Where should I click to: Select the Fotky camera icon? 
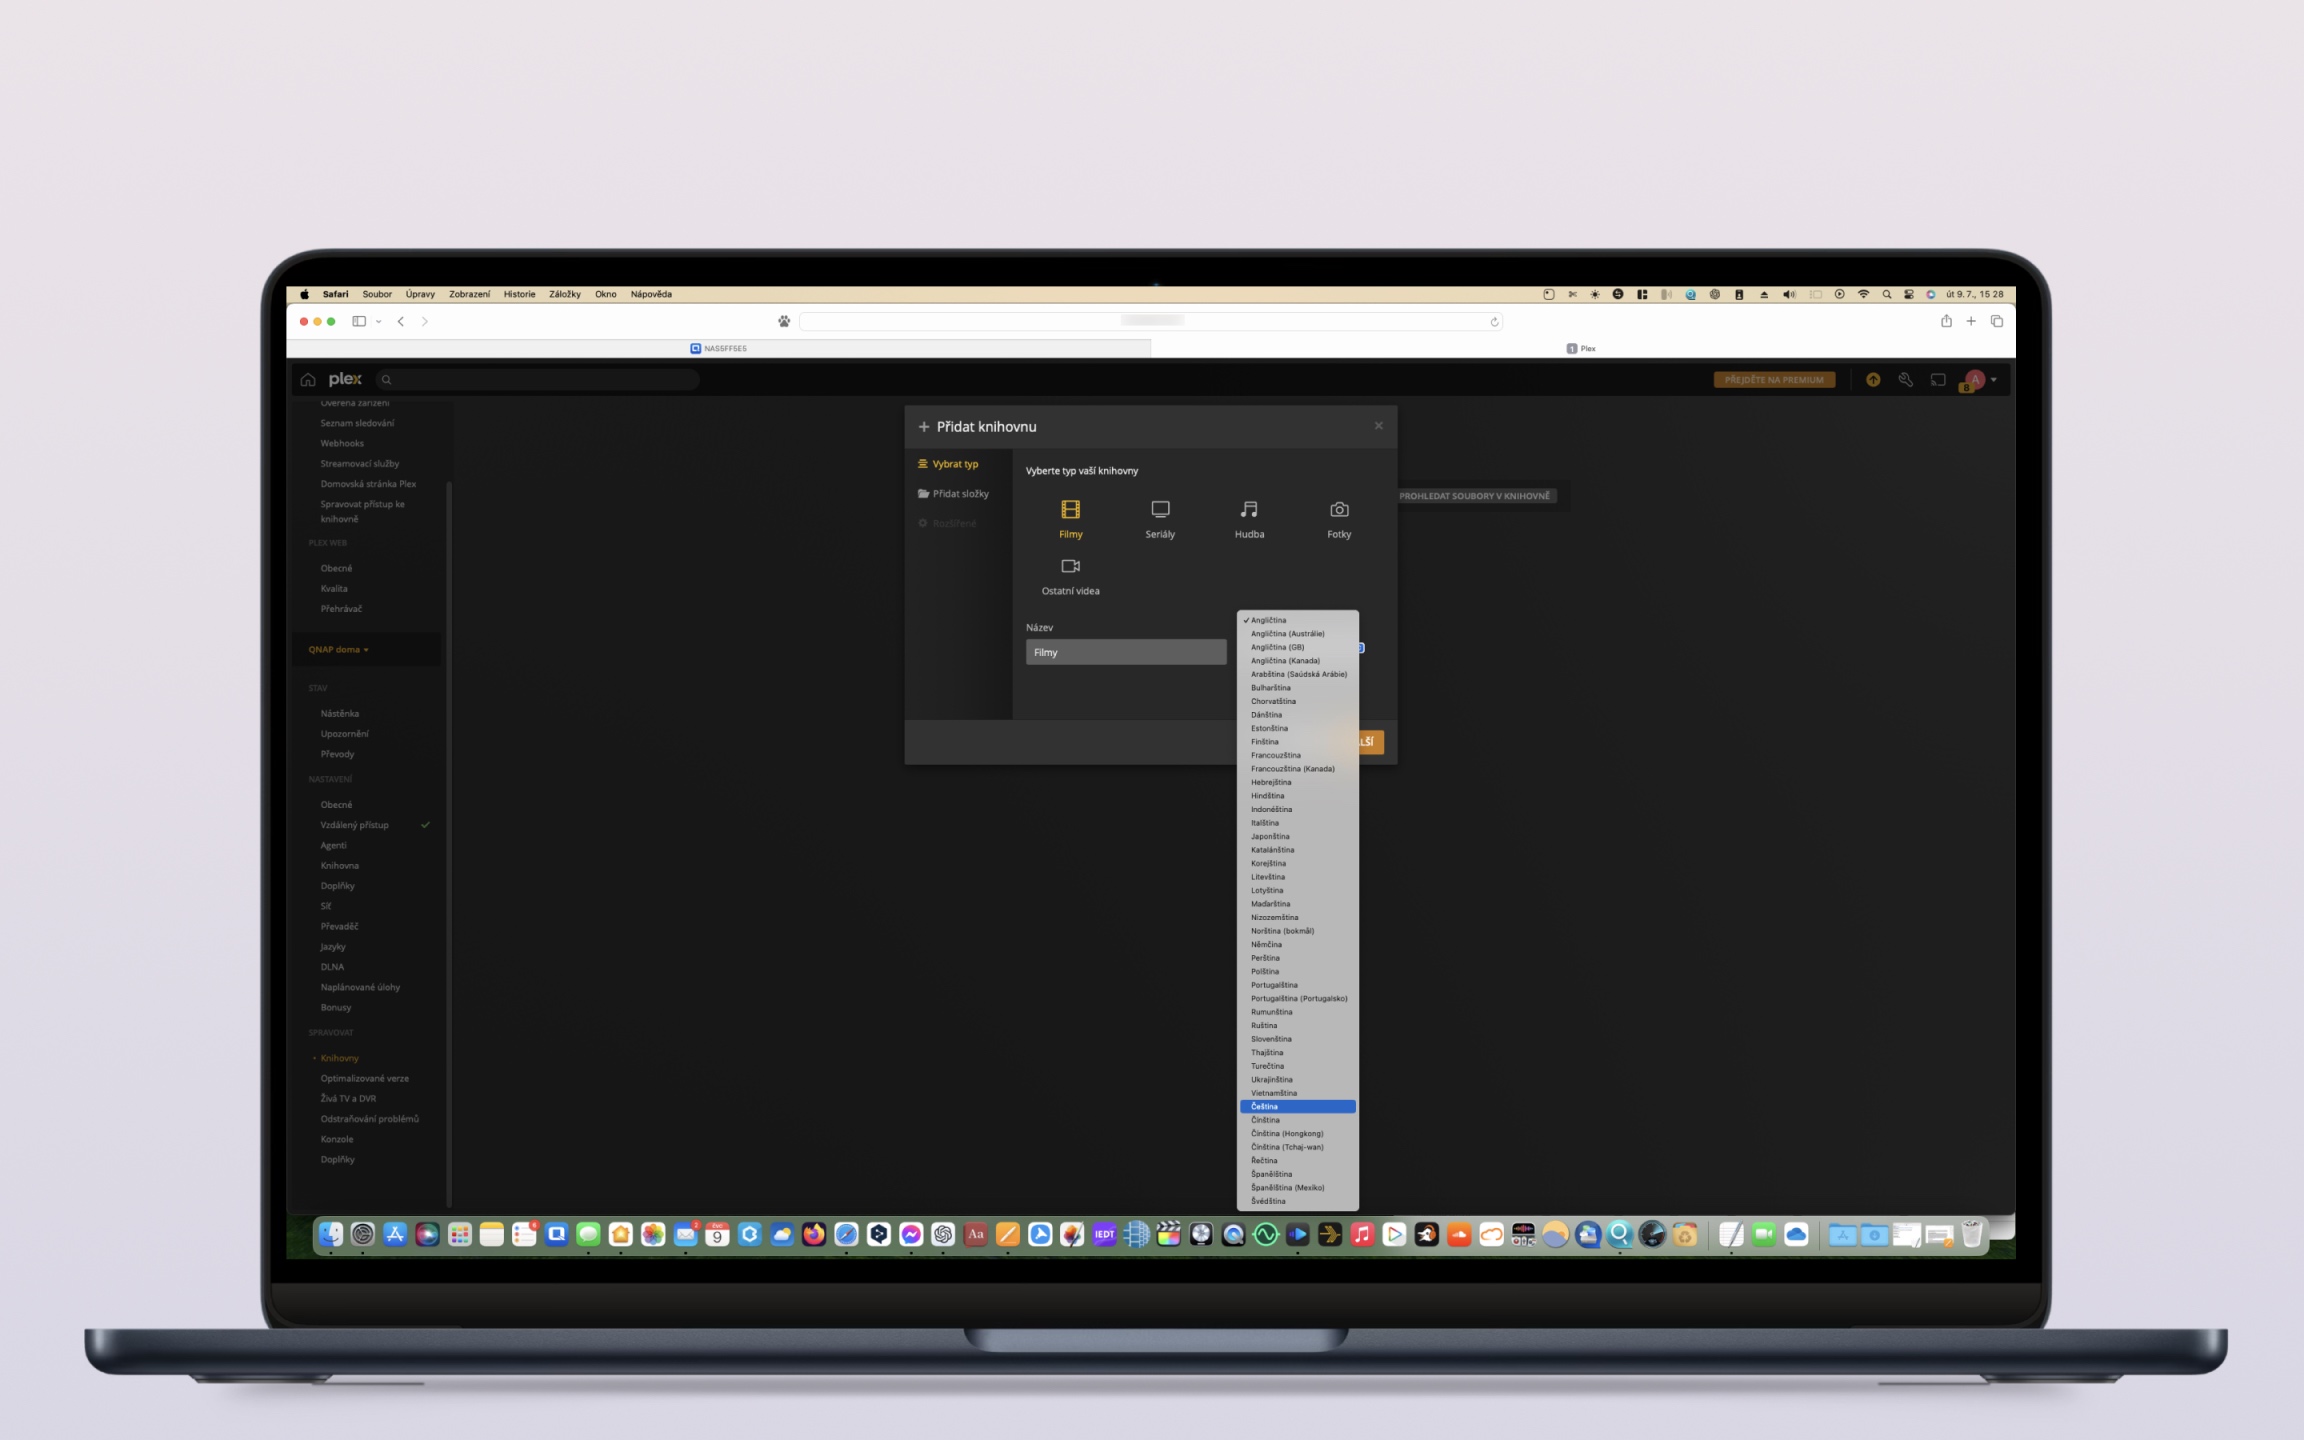1339,510
